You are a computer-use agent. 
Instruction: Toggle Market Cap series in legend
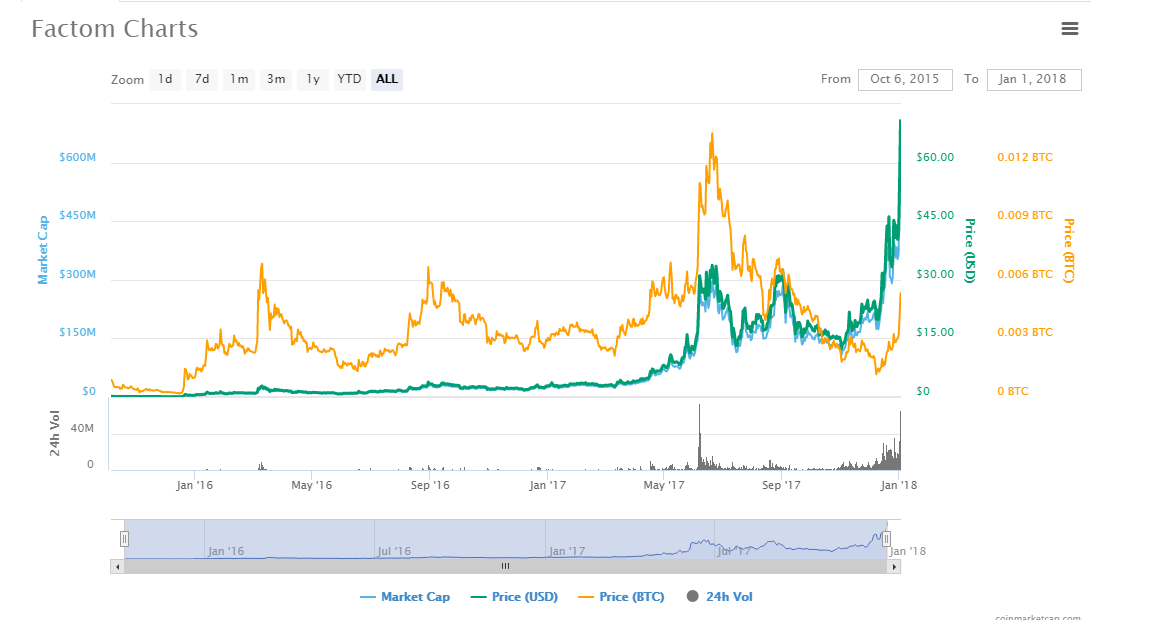tap(405, 597)
